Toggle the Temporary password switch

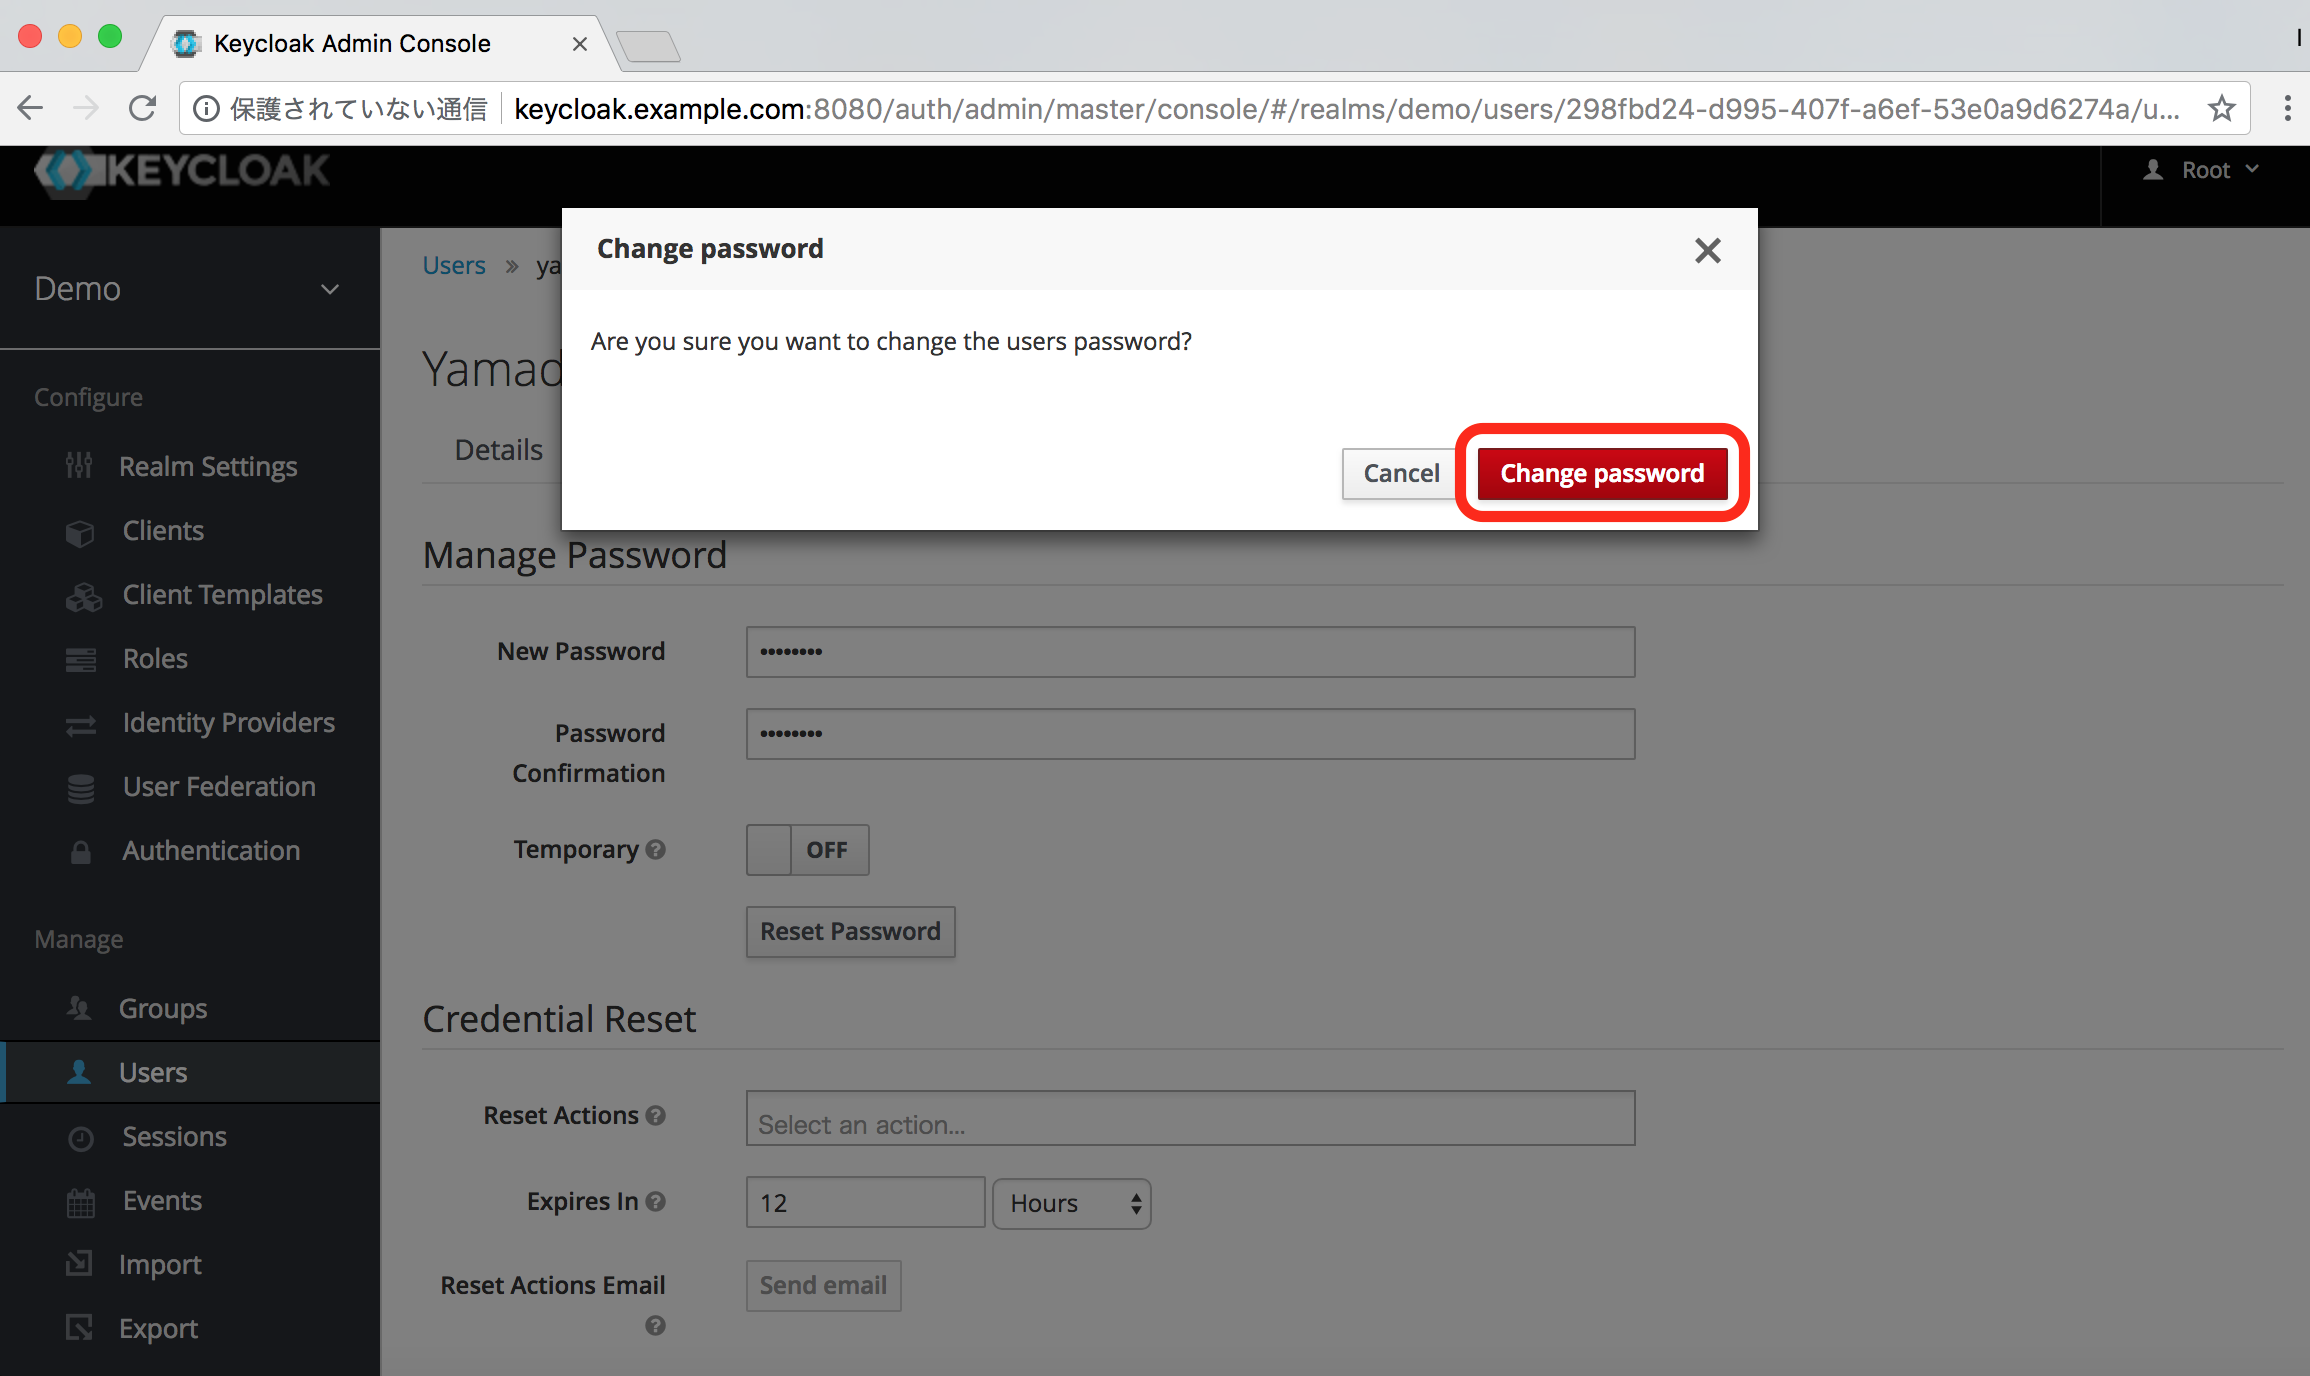pyautogui.click(x=807, y=850)
